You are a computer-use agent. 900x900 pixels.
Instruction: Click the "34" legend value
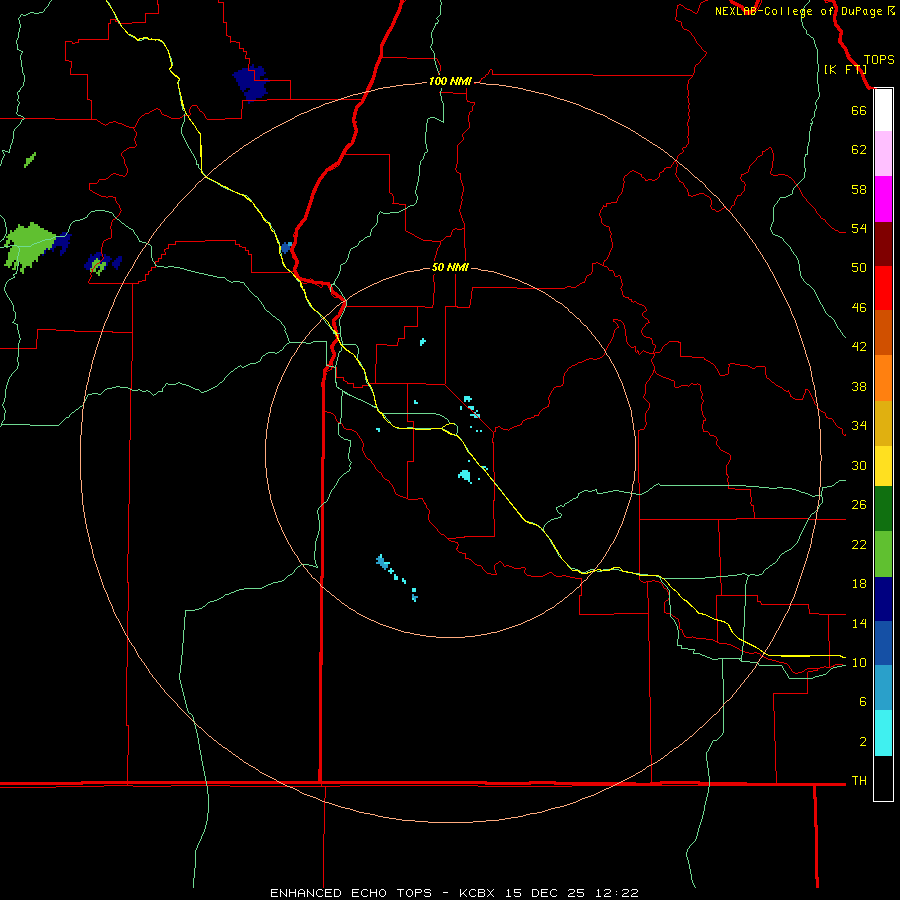point(859,426)
